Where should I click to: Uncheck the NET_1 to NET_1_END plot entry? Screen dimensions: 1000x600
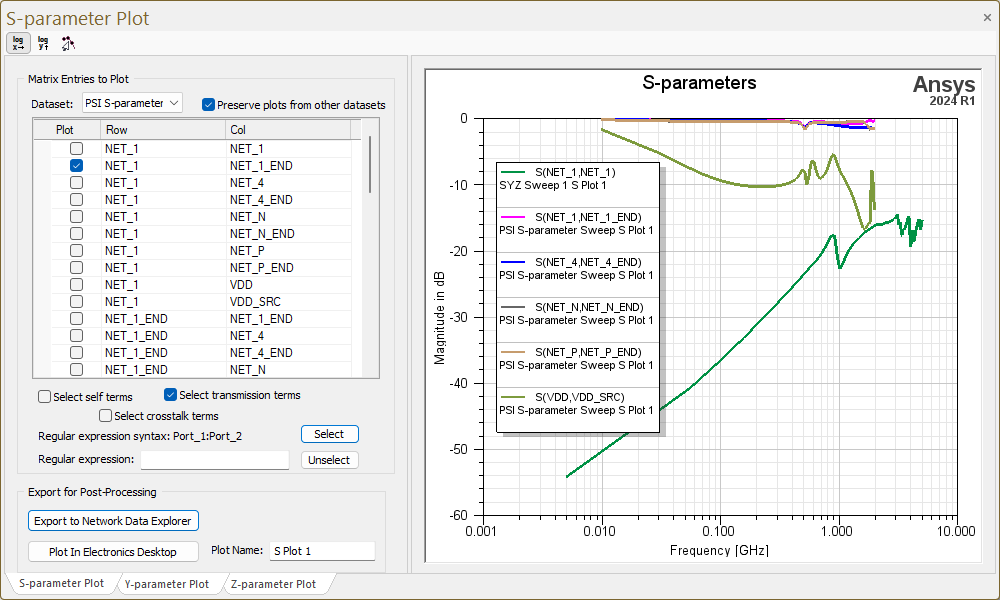75,165
